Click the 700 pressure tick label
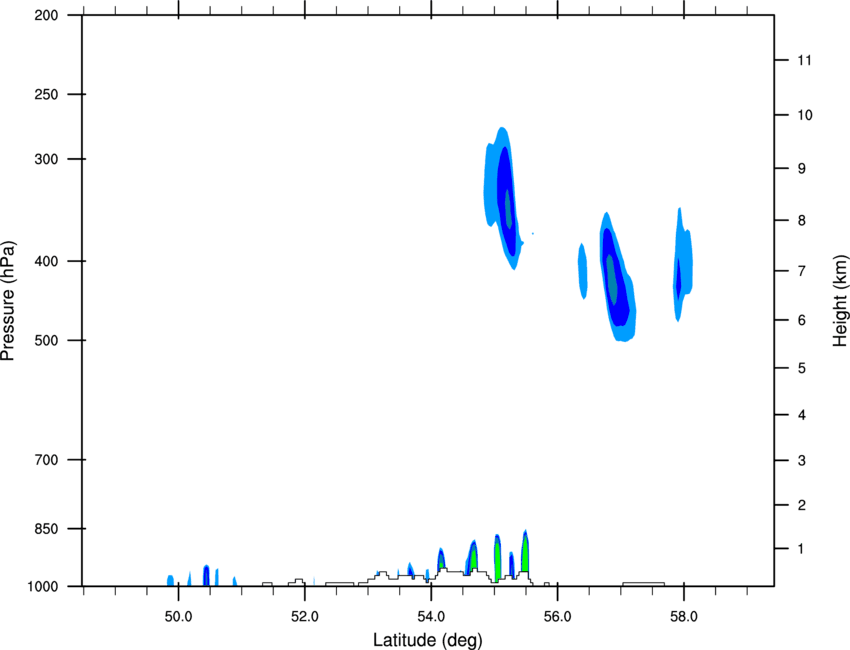 pyautogui.click(x=46, y=460)
